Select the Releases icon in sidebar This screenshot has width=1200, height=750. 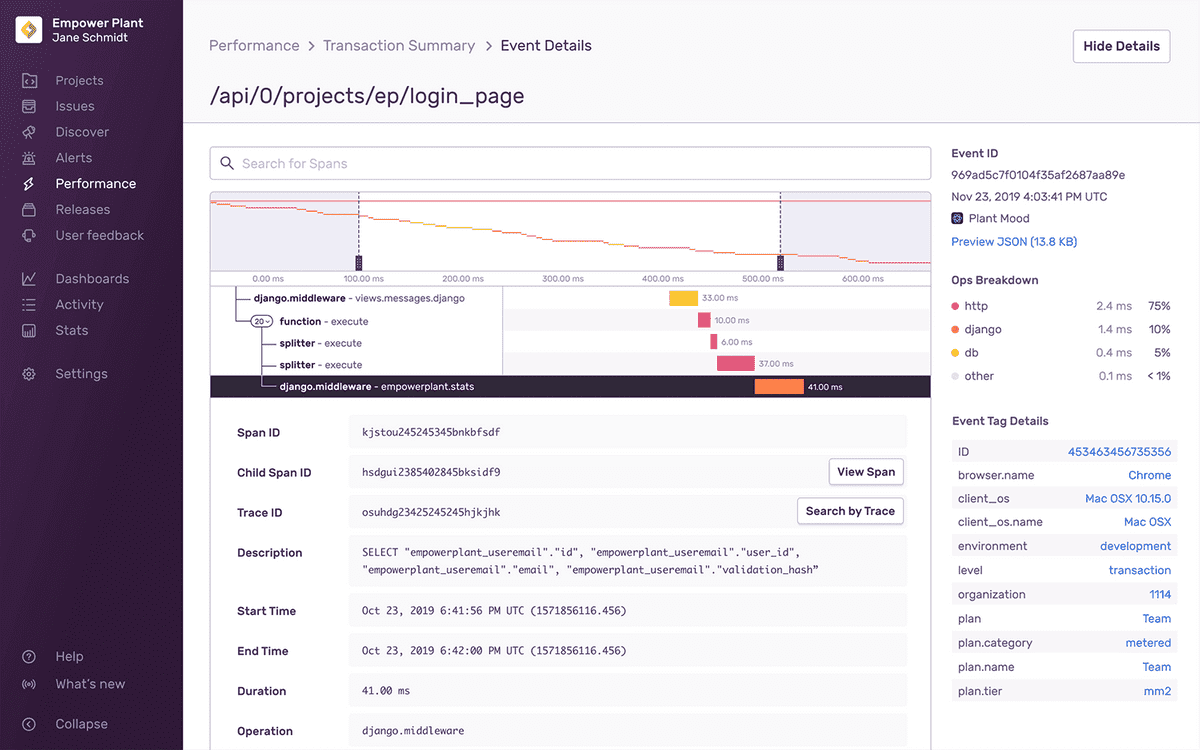point(29,210)
